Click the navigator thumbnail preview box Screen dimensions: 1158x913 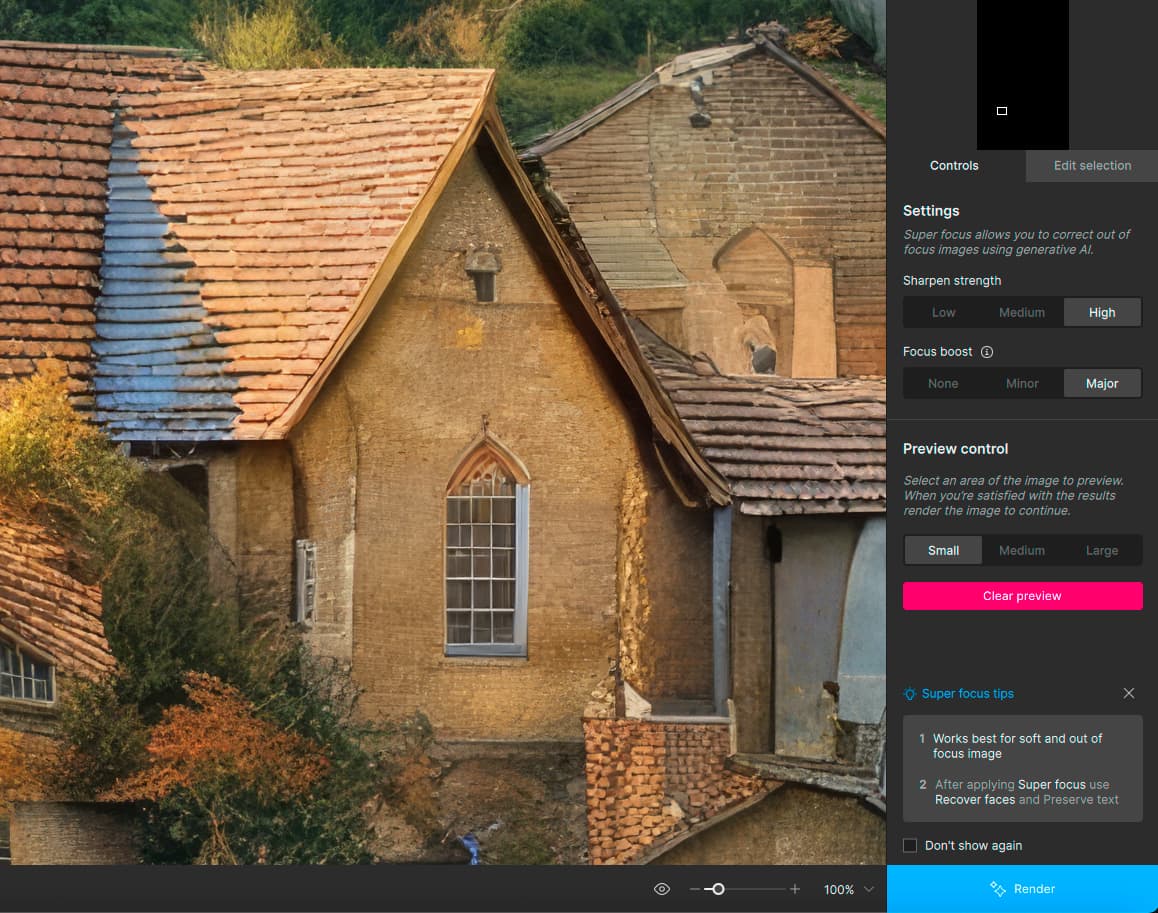coord(1002,111)
